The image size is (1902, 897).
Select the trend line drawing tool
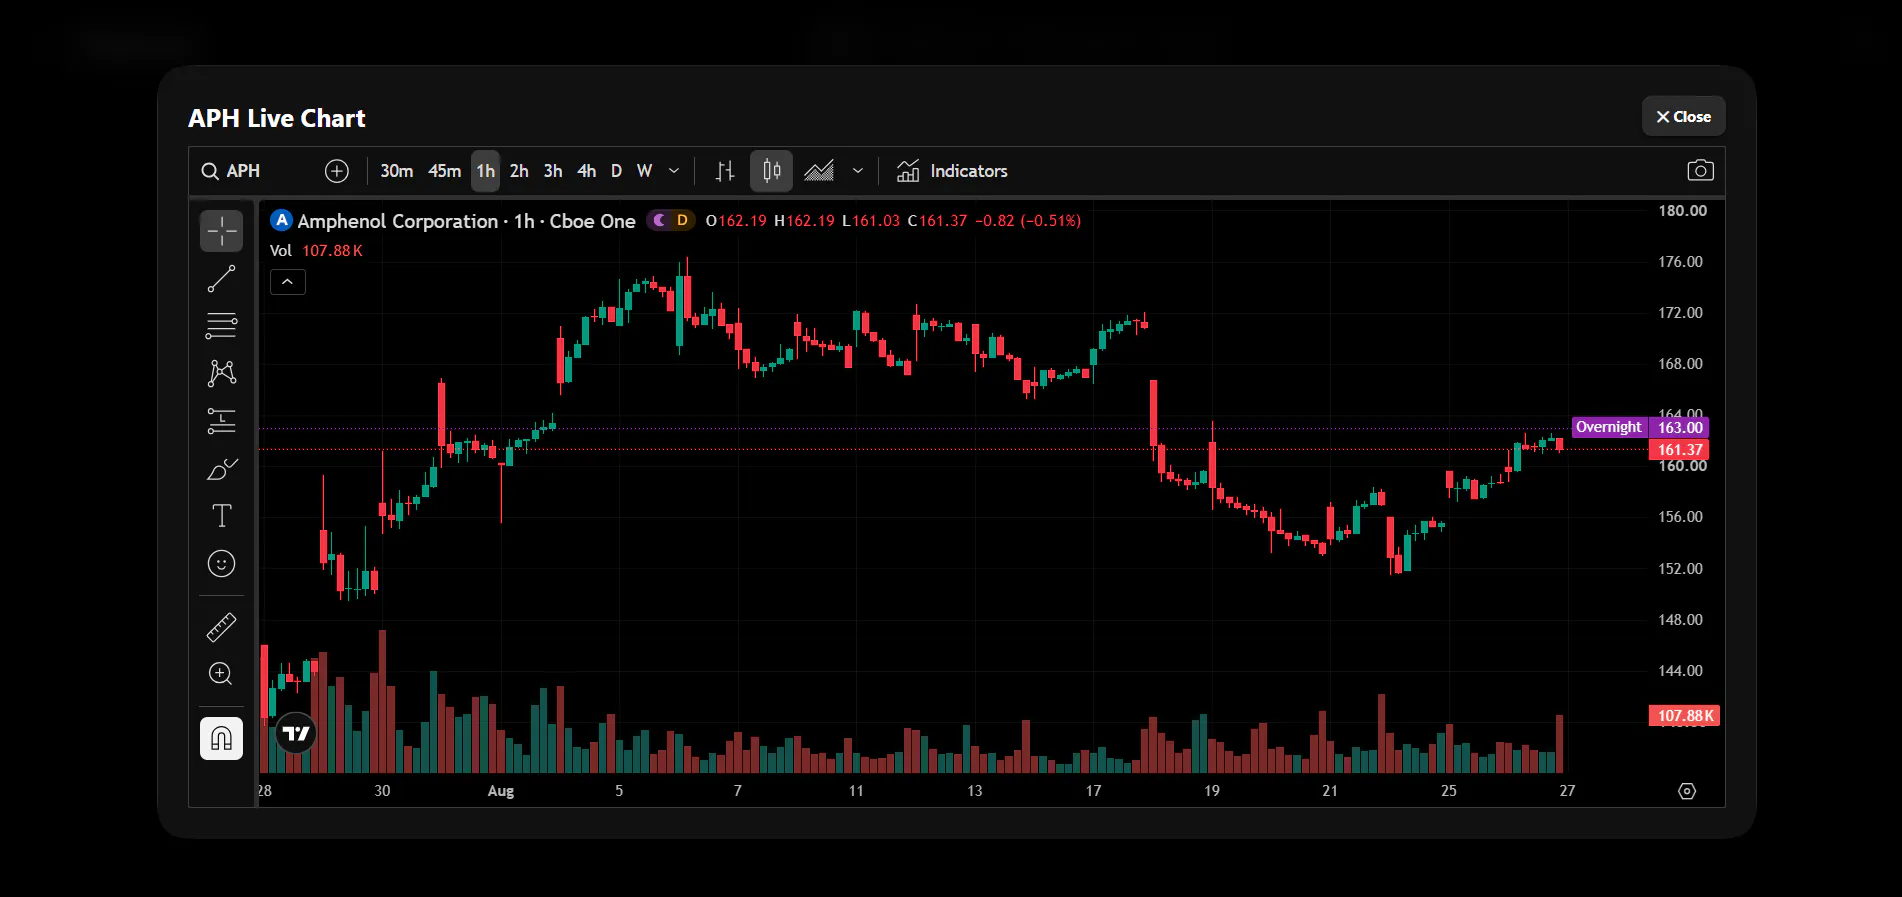pos(221,279)
